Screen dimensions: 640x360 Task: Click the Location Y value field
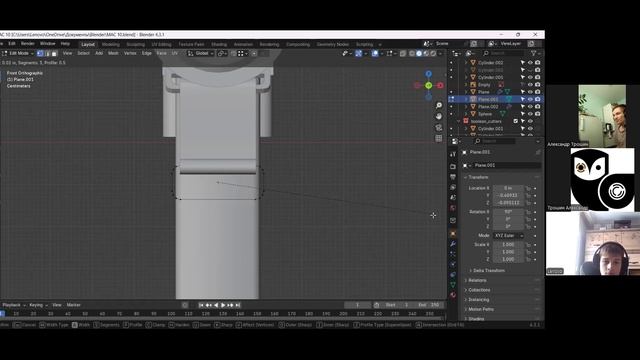[508, 196]
